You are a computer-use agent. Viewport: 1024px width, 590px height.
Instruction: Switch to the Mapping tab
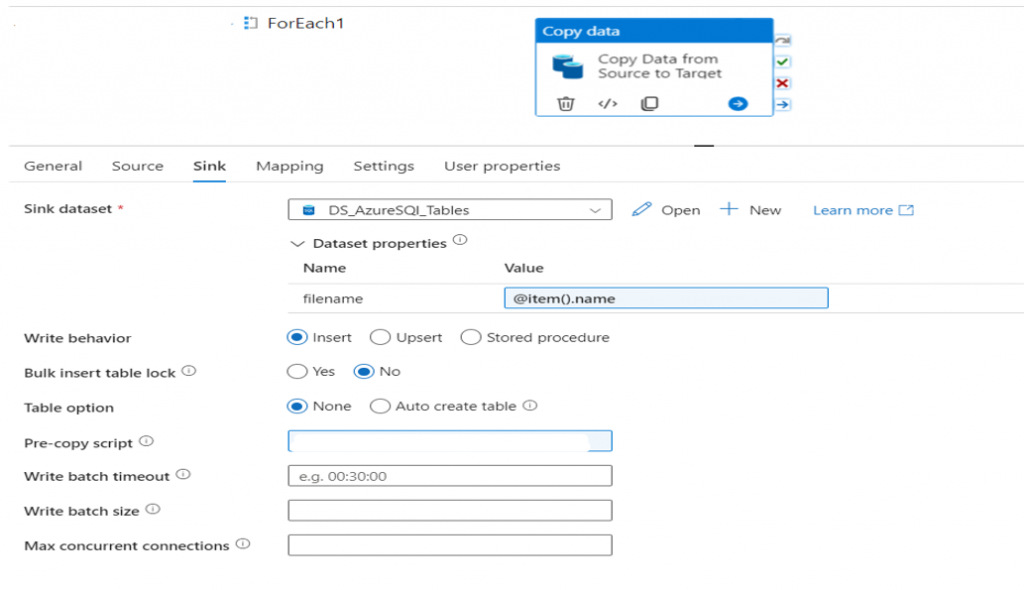[289, 166]
